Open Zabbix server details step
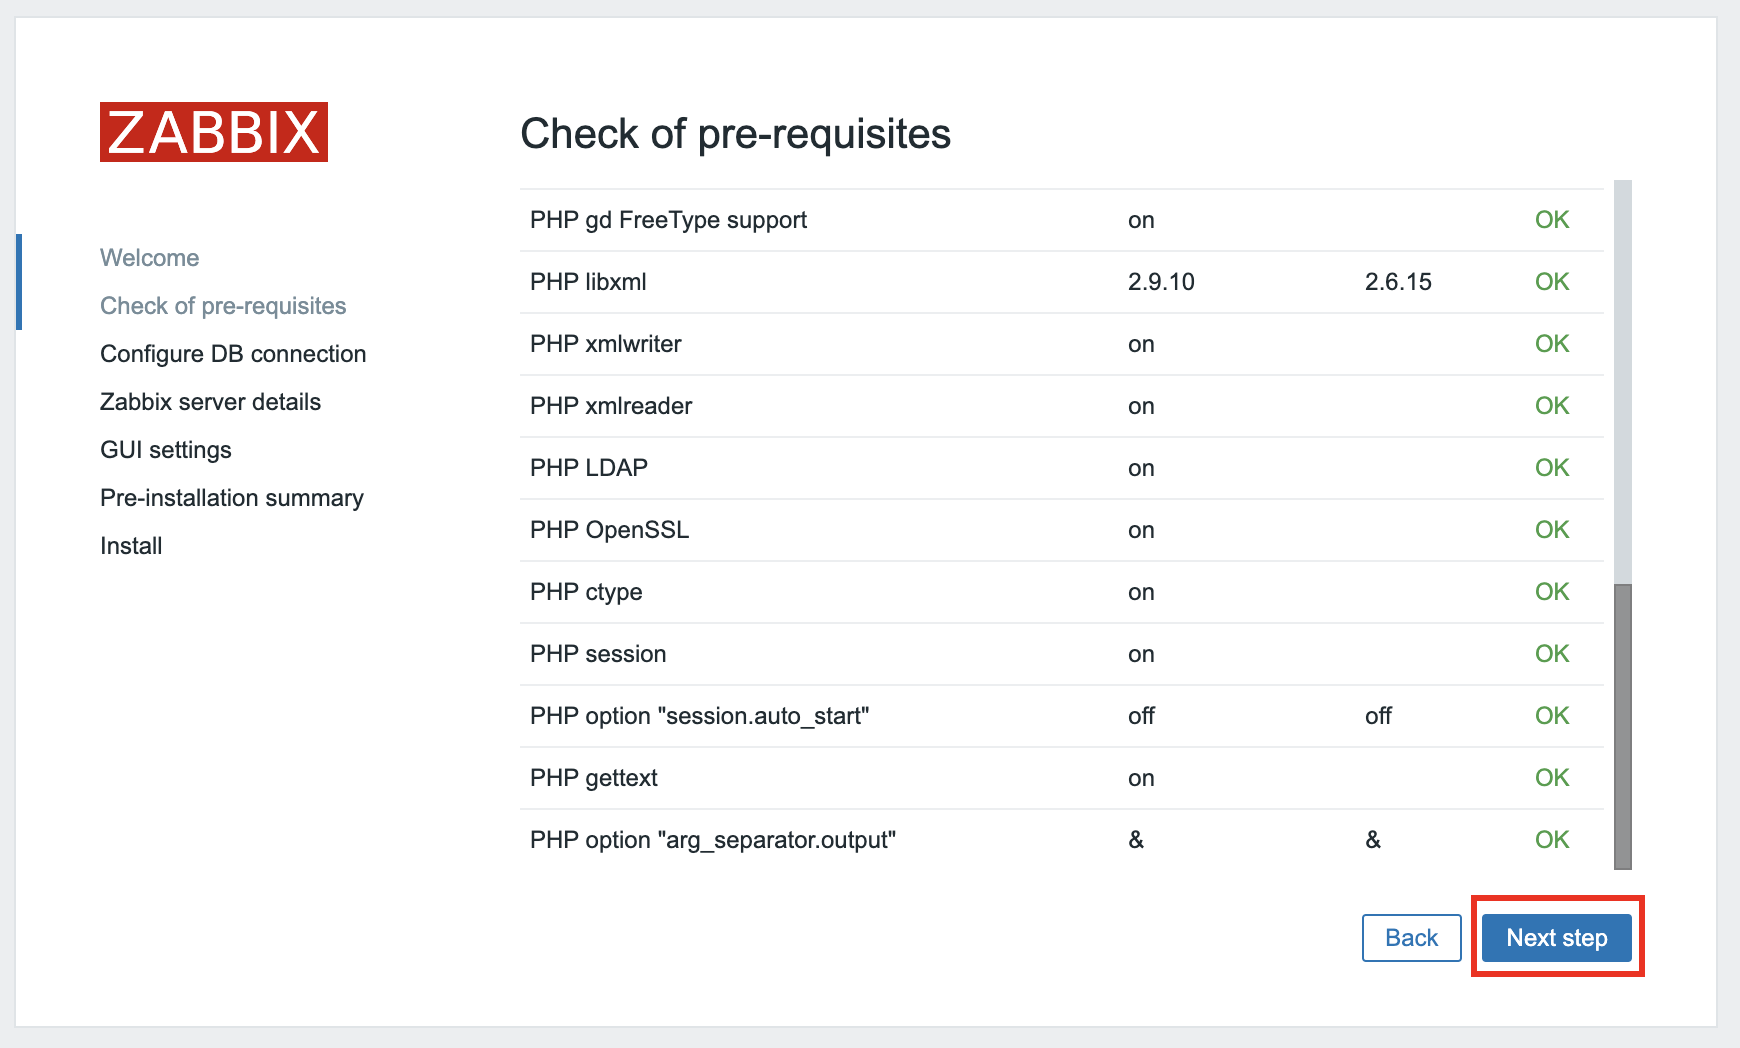The height and width of the screenshot is (1048, 1740). coord(210,402)
